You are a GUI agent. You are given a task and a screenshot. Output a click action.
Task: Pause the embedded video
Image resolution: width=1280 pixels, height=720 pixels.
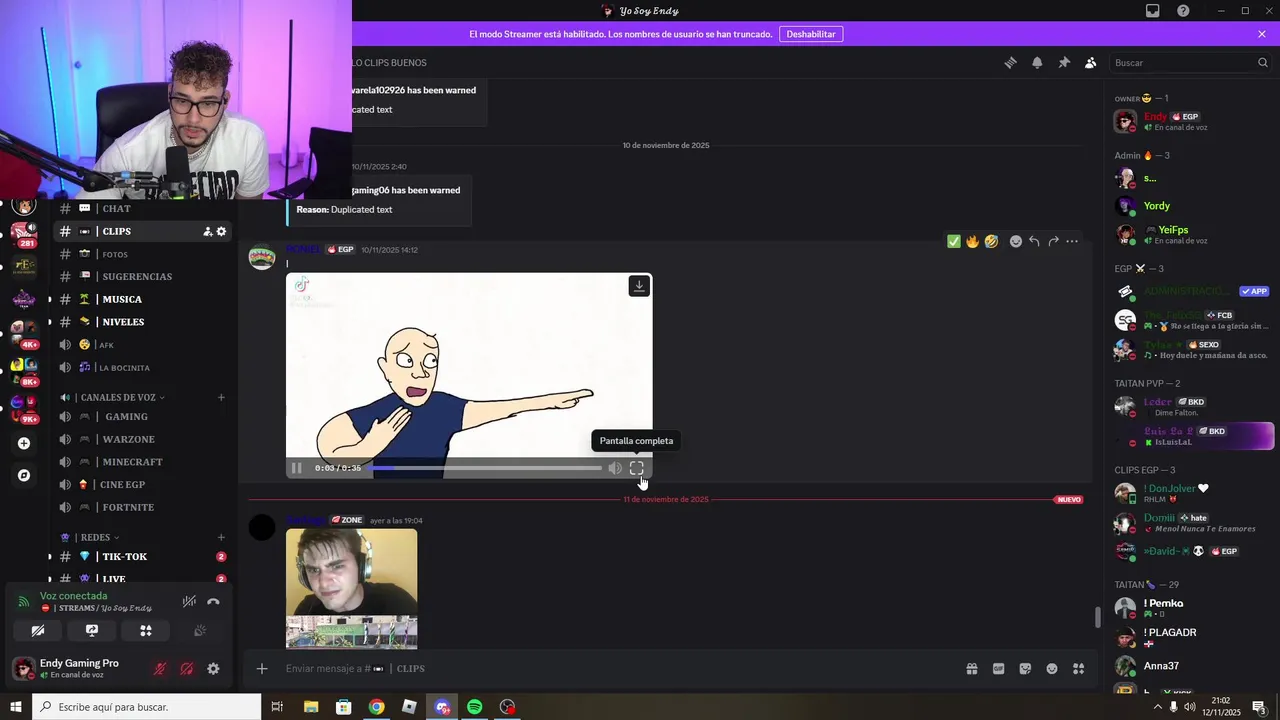tap(297, 468)
